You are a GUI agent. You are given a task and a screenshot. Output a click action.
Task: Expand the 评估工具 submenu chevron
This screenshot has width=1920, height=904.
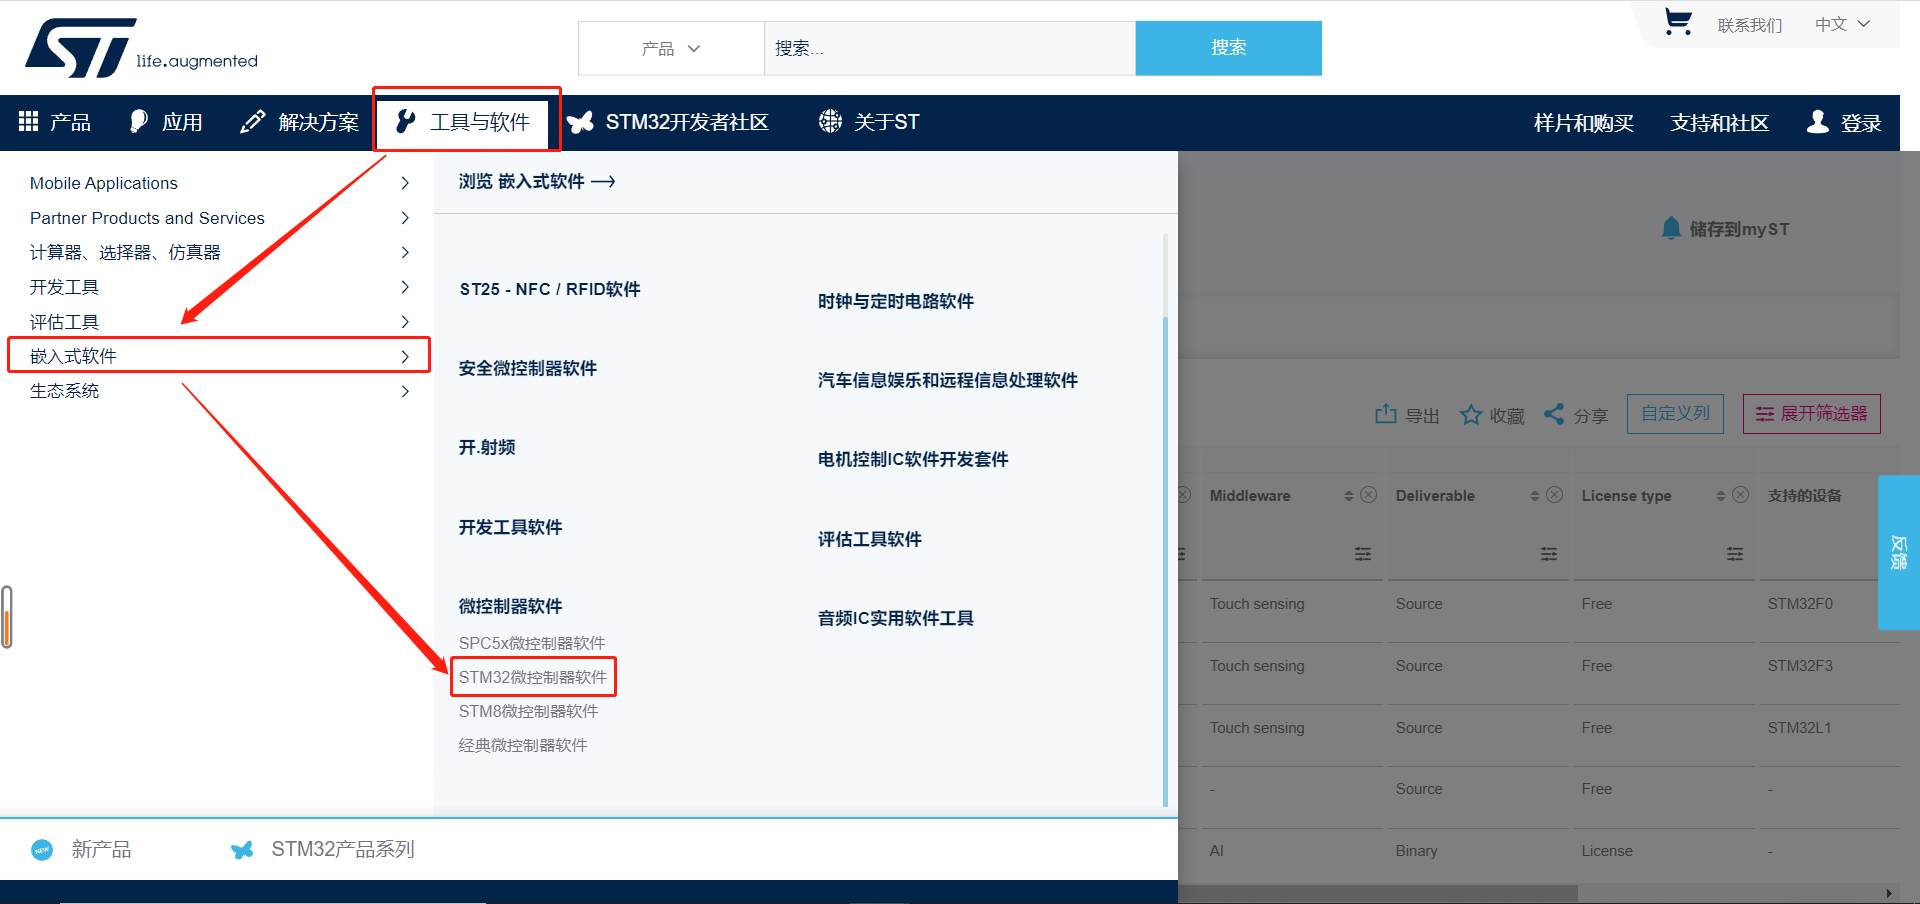click(x=405, y=322)
